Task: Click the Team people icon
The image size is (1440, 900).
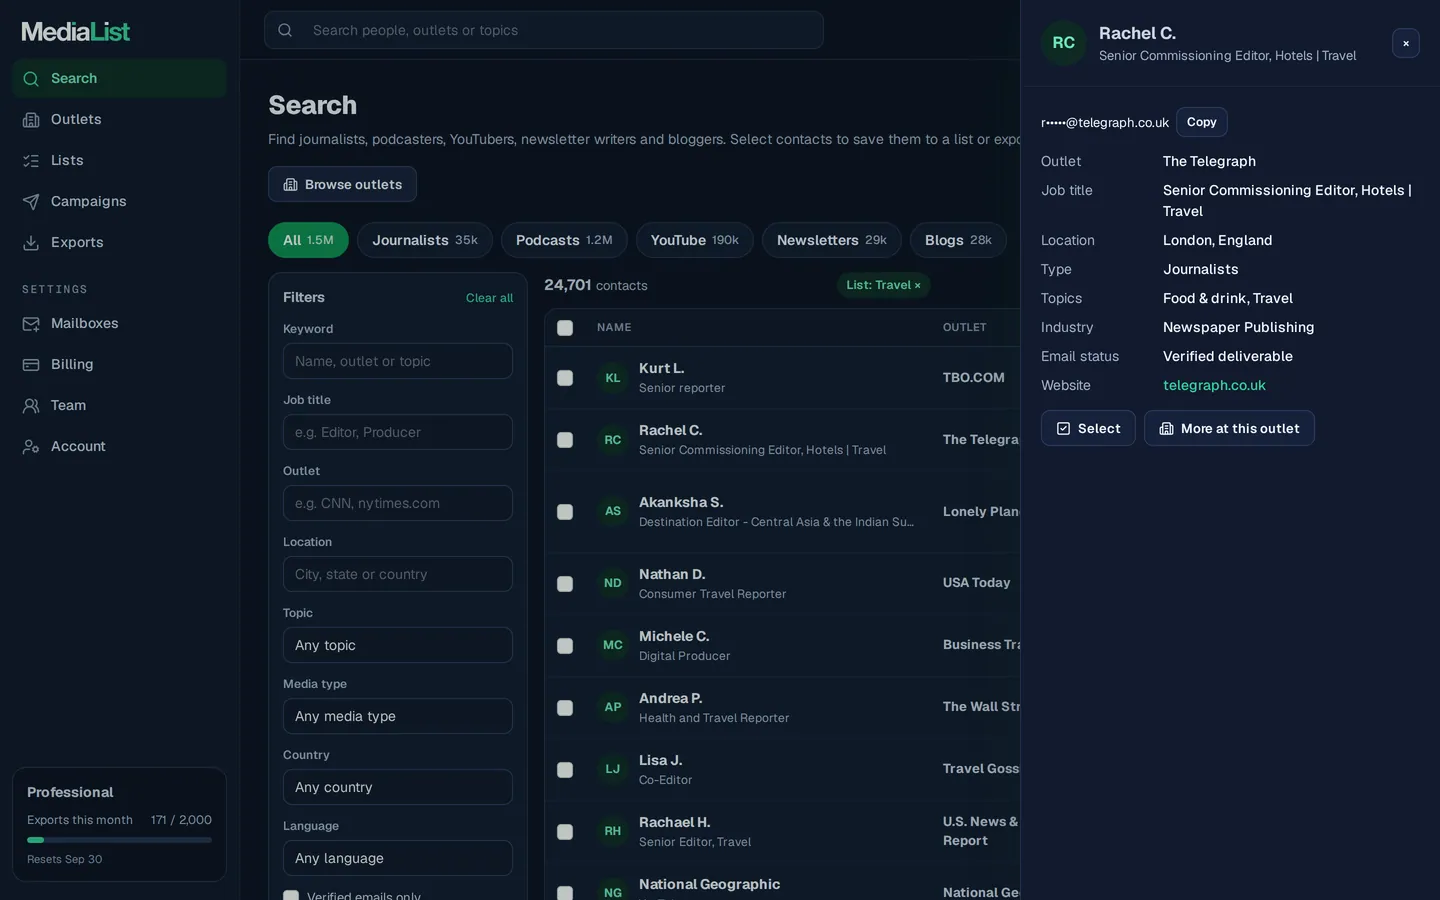Action: coord(31,405)
